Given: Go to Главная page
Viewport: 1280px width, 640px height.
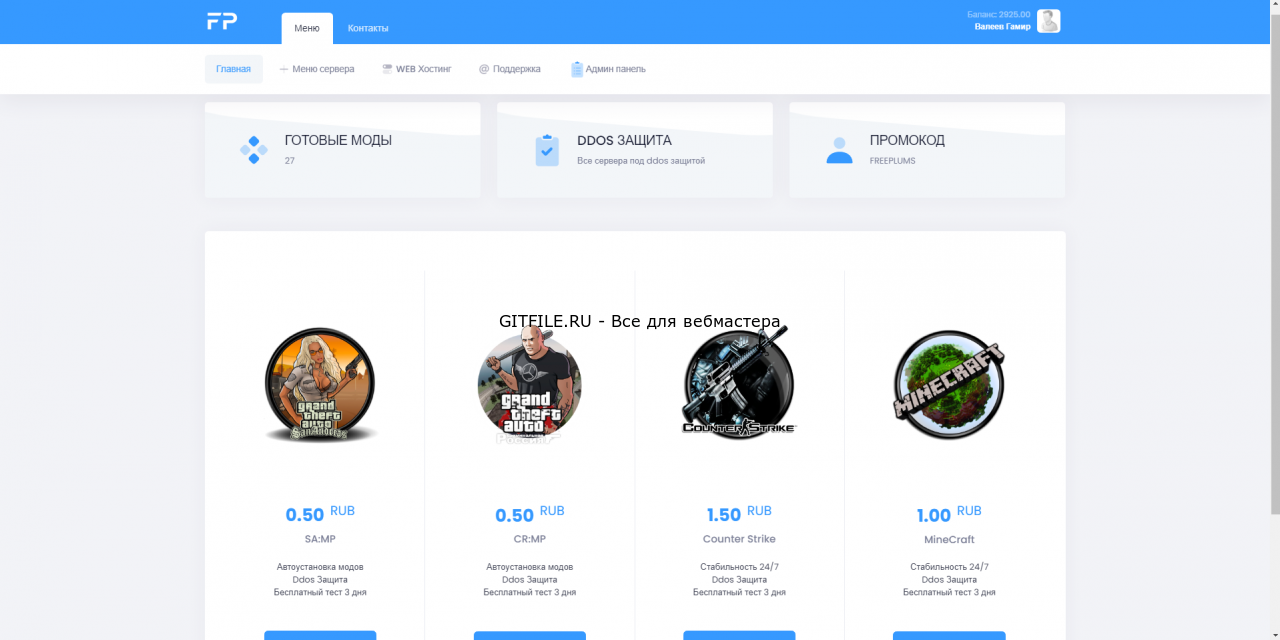Looking at the screenshot, I should (233, 69).
